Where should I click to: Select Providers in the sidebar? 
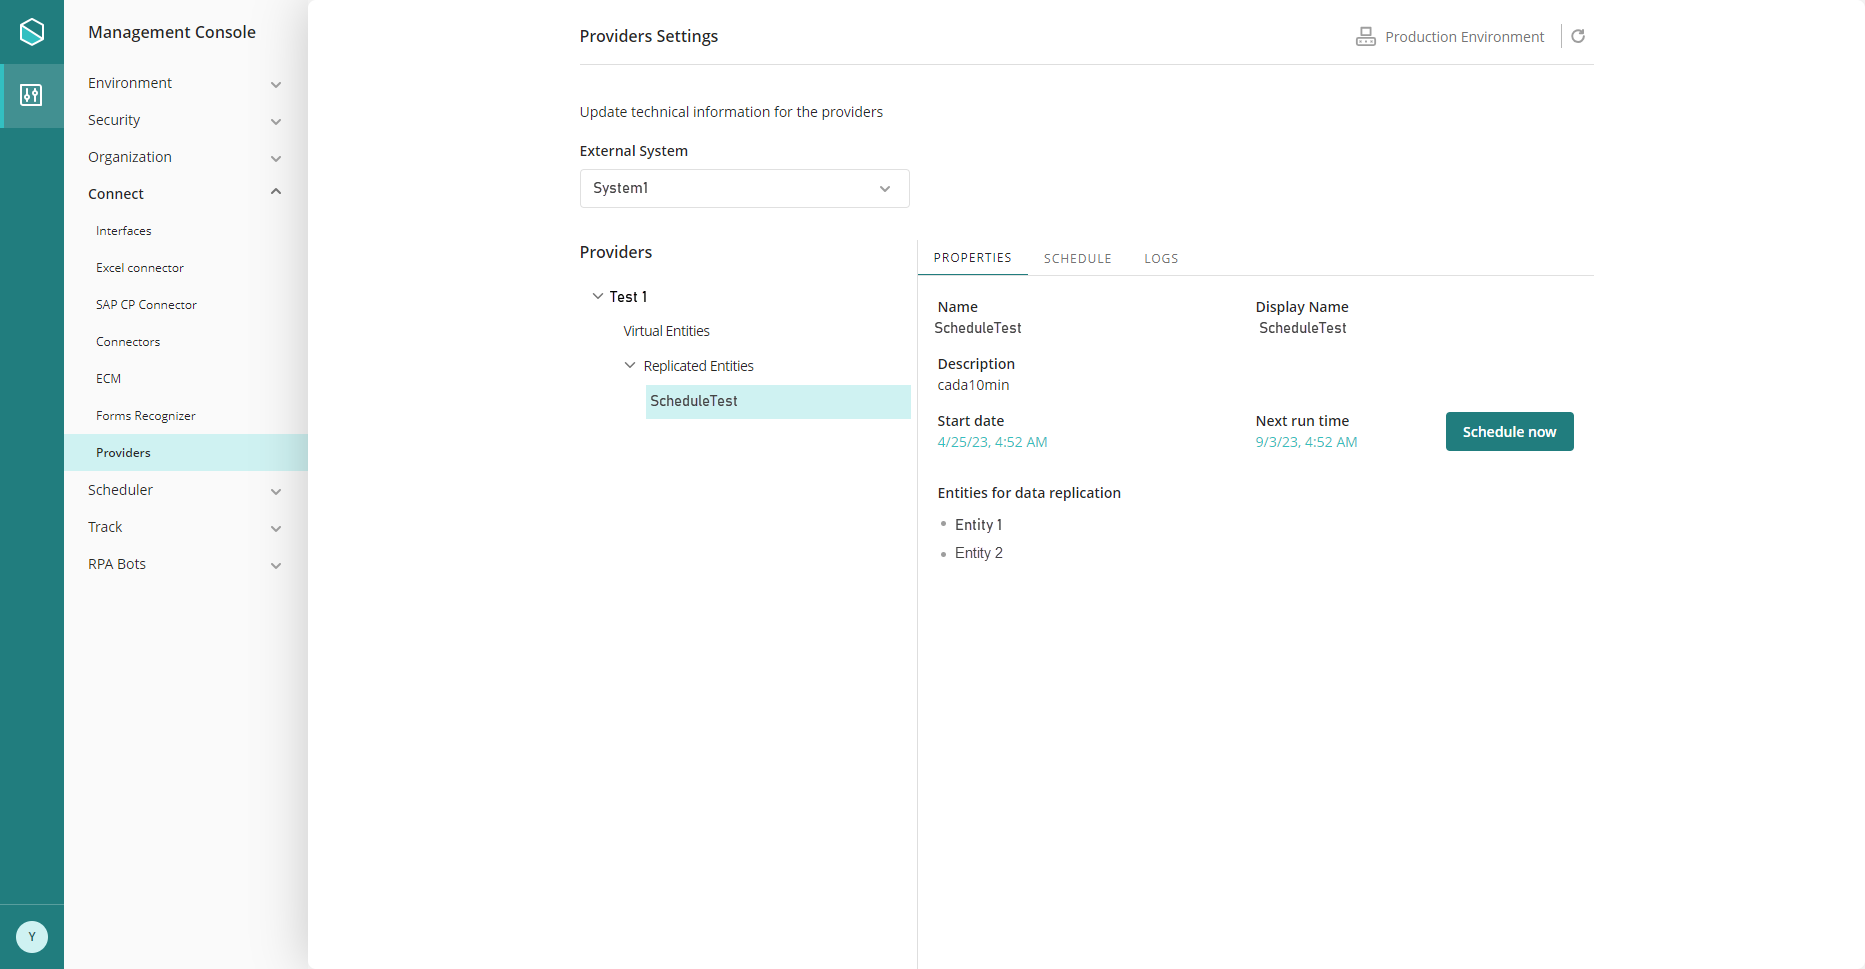(186, 453)
